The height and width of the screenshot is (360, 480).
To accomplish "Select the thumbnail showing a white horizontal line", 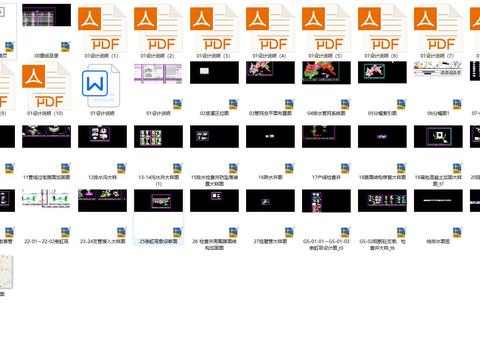I will point(438,200).
